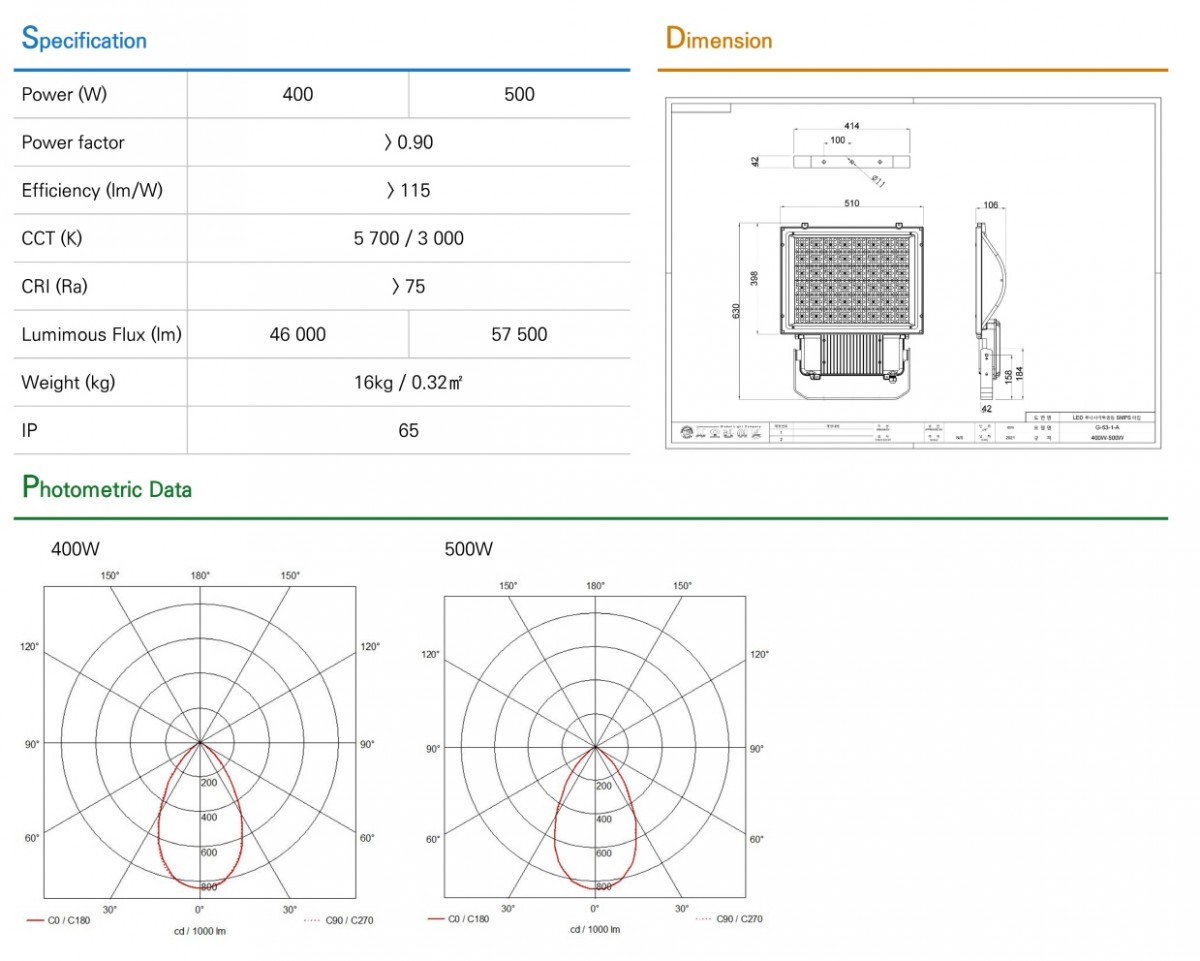
Task: Click the 100 hole spacing dimension
Action: point(838,140)
